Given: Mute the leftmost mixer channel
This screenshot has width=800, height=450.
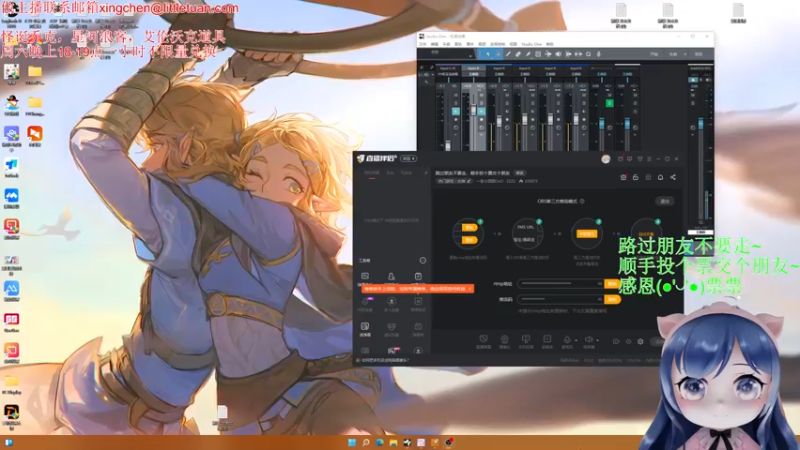Looking at the screenshot, I should (456, 95).
